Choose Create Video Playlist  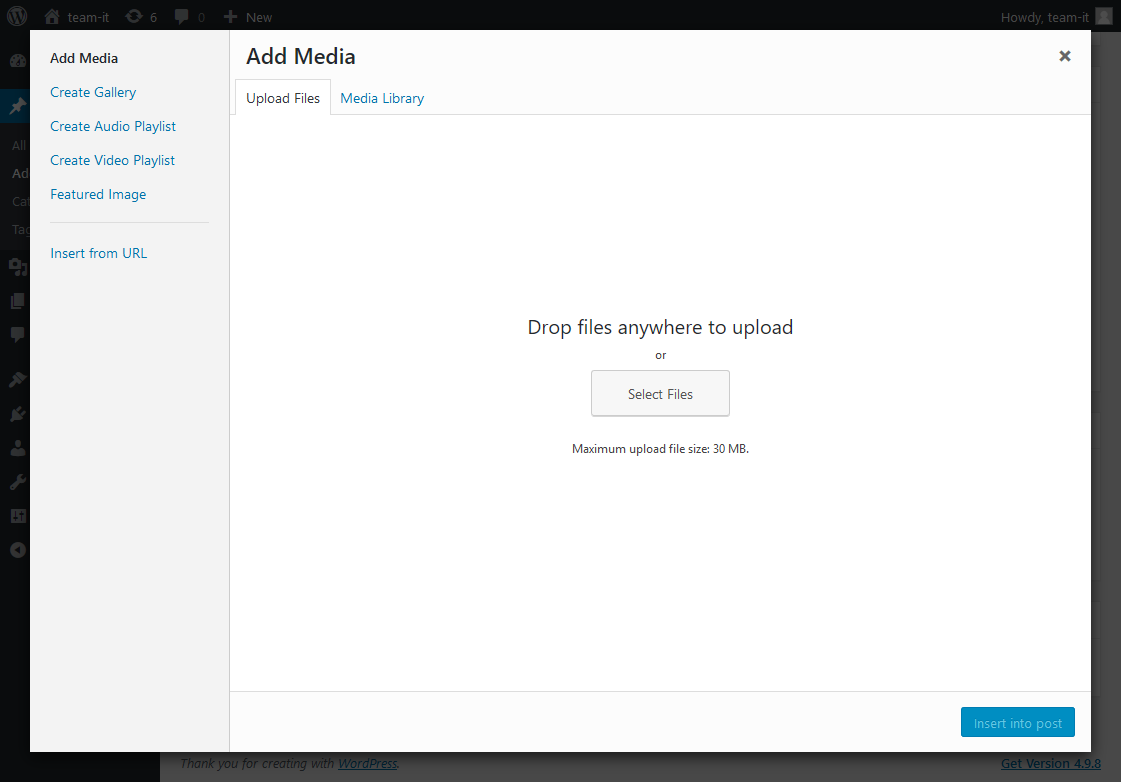[x=112, y=160]
